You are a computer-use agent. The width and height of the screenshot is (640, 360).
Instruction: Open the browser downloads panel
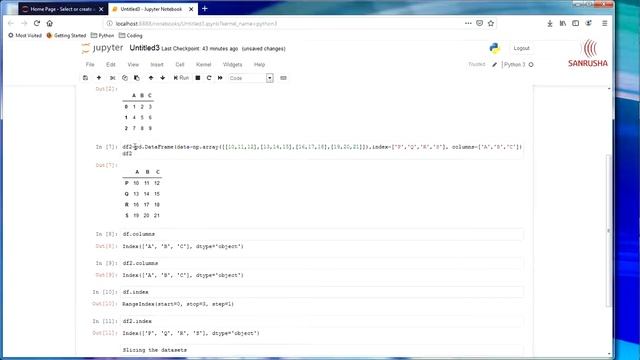[x=550, y=24]
